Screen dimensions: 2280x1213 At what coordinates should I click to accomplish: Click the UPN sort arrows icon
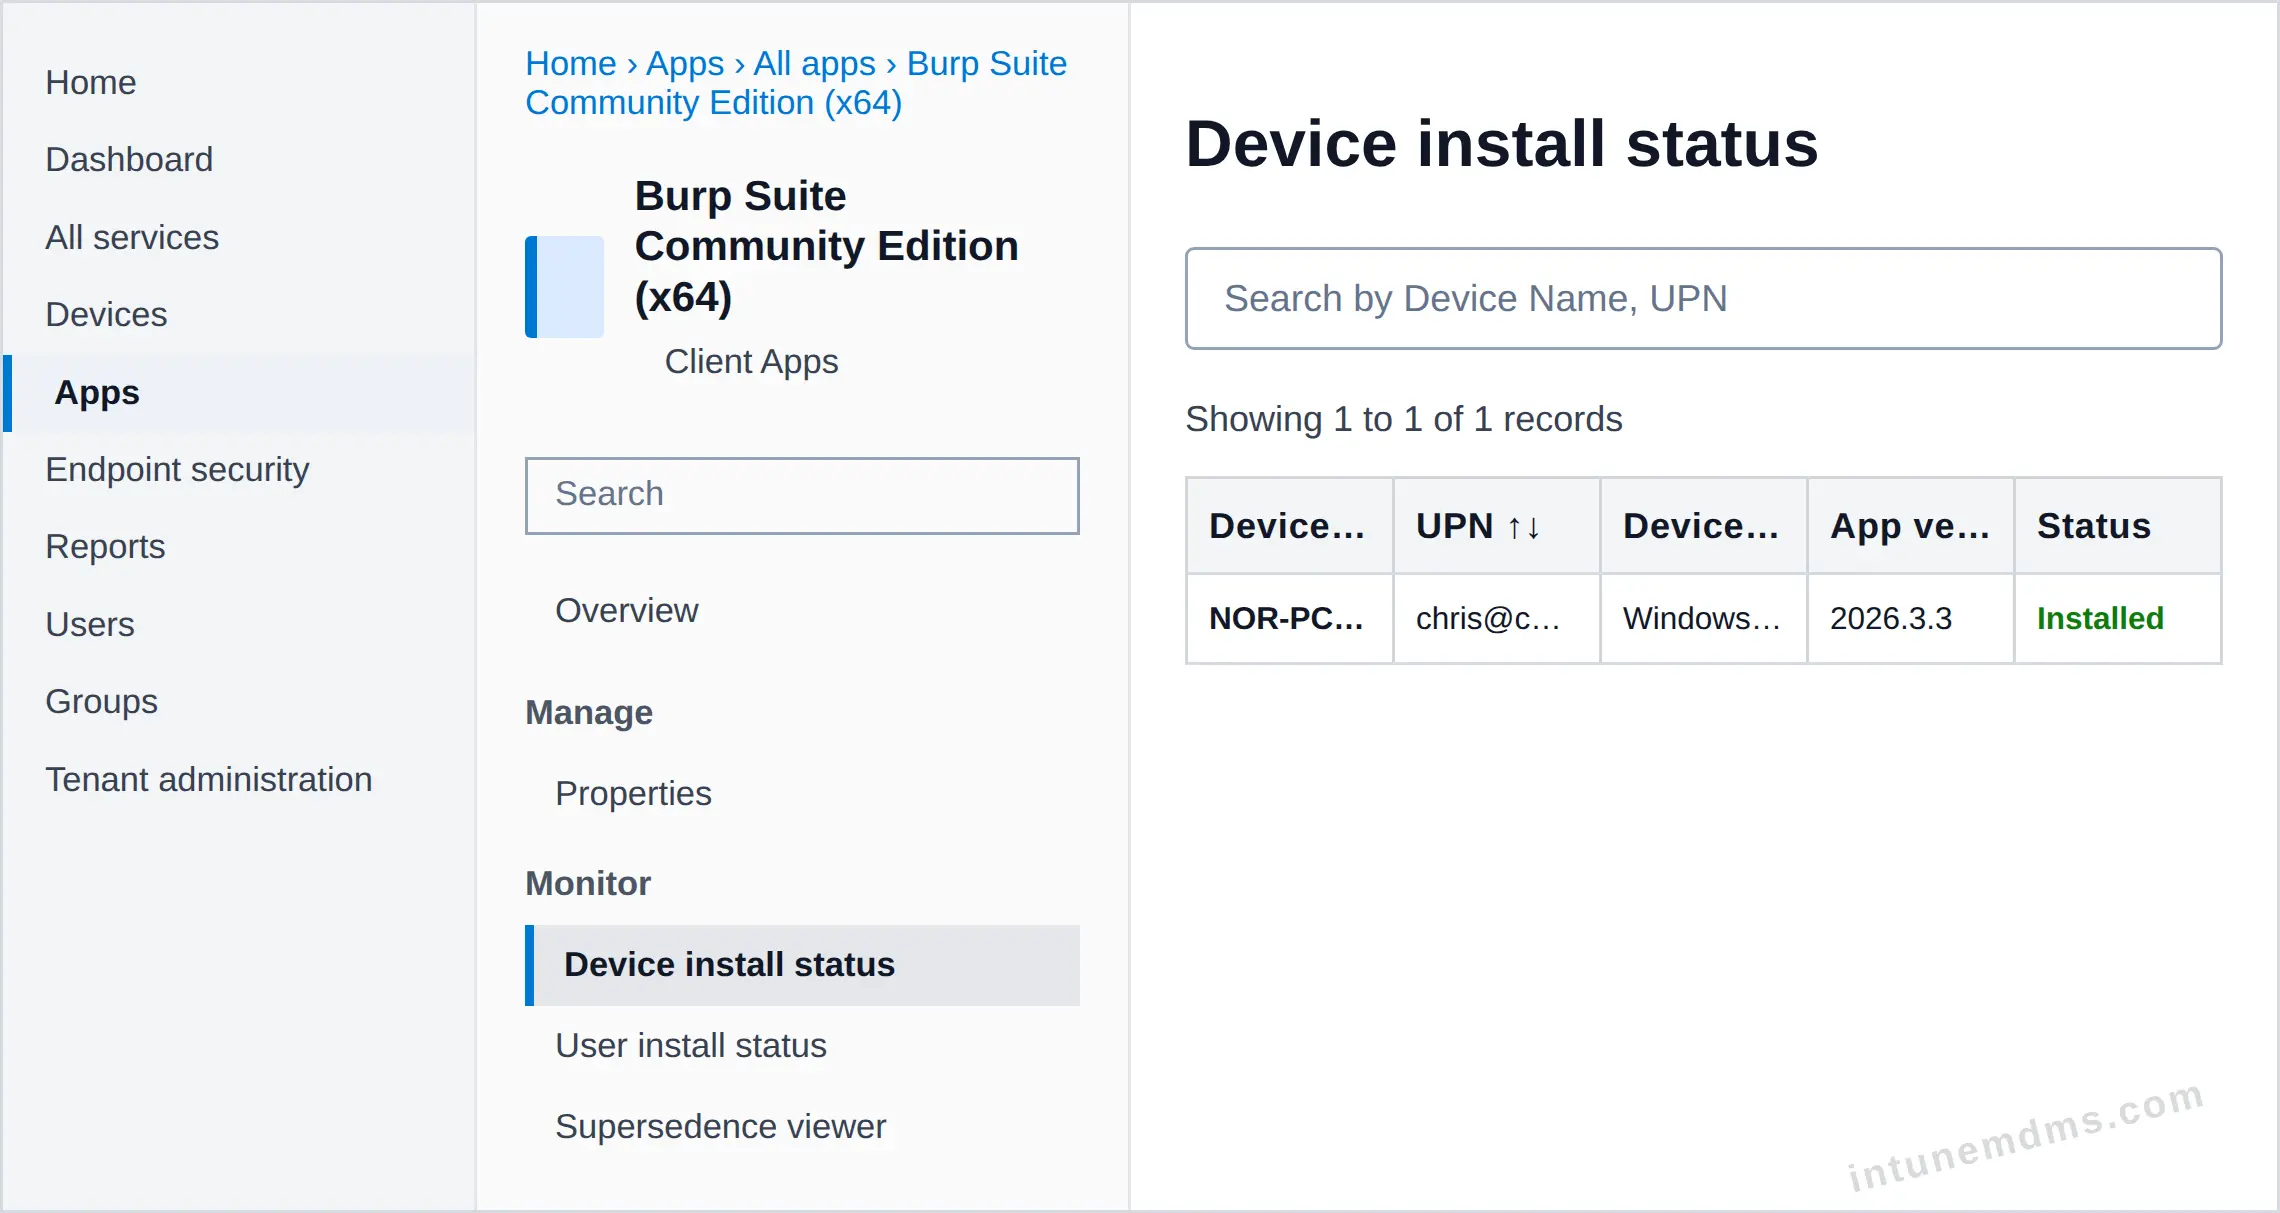(1524, 527)
